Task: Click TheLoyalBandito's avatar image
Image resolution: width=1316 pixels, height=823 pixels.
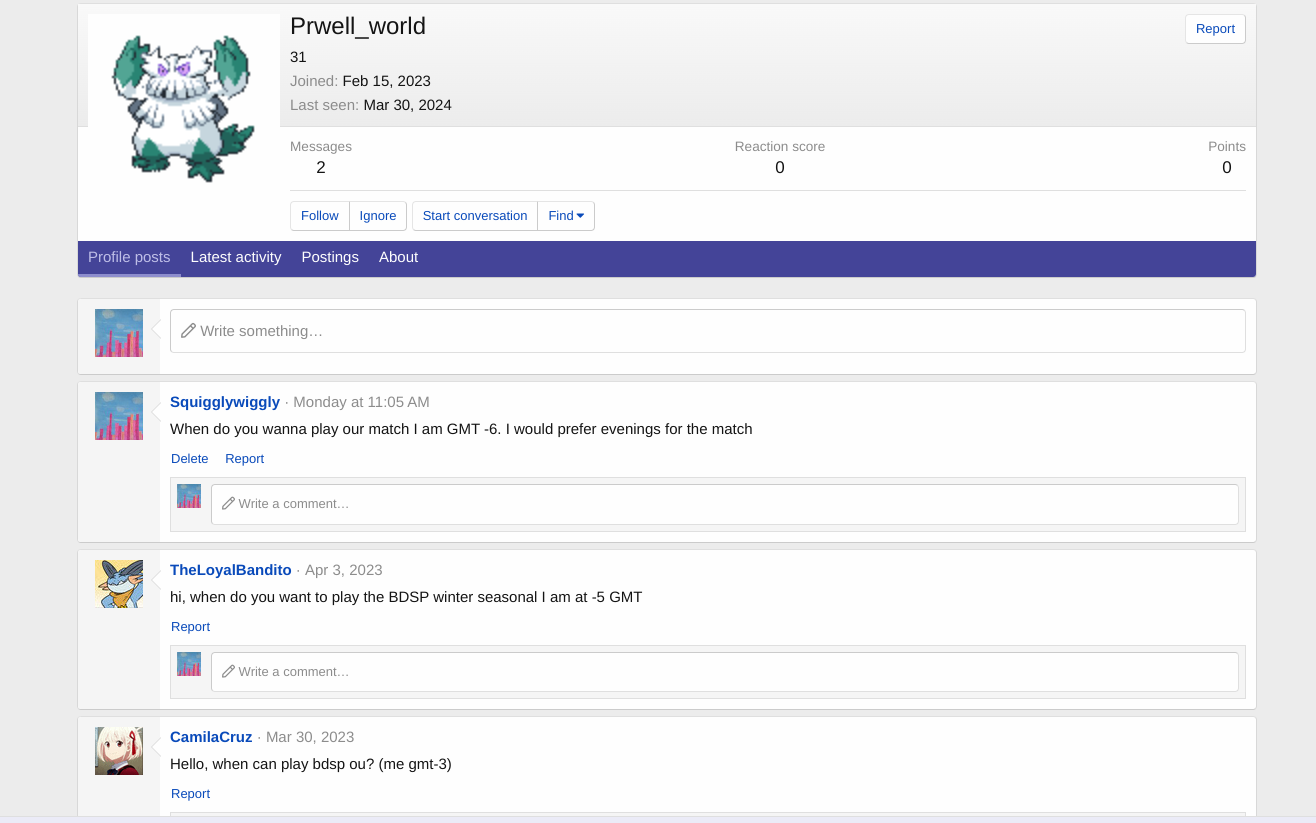Action: pos(119,584)
